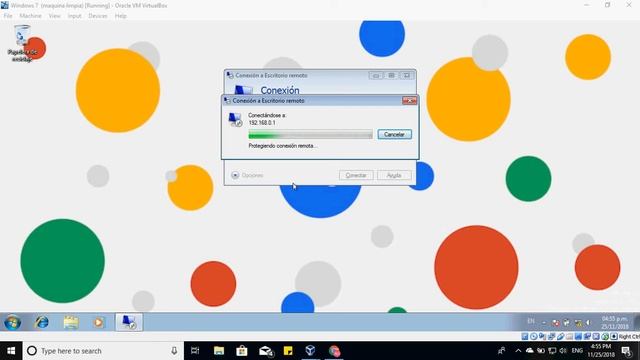Click guest EN language indicator
Viewport: 640px width, 360px height.
(x=531, y=321)
